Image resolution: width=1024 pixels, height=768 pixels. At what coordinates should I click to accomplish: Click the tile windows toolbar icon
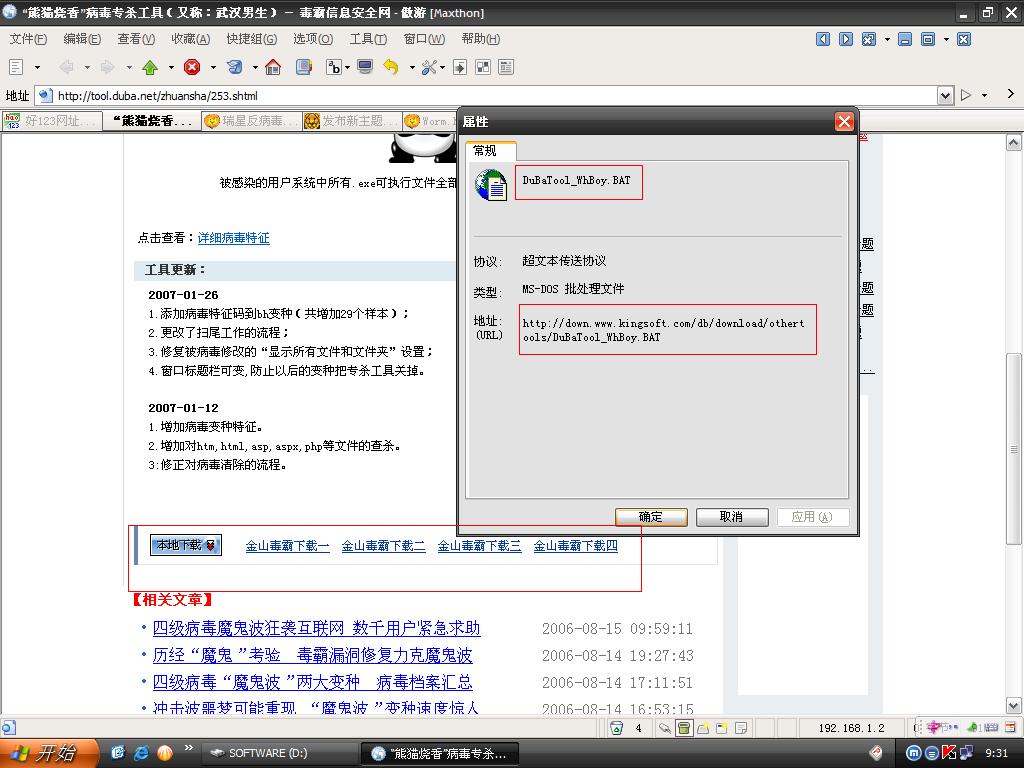[x=483, y=67]
